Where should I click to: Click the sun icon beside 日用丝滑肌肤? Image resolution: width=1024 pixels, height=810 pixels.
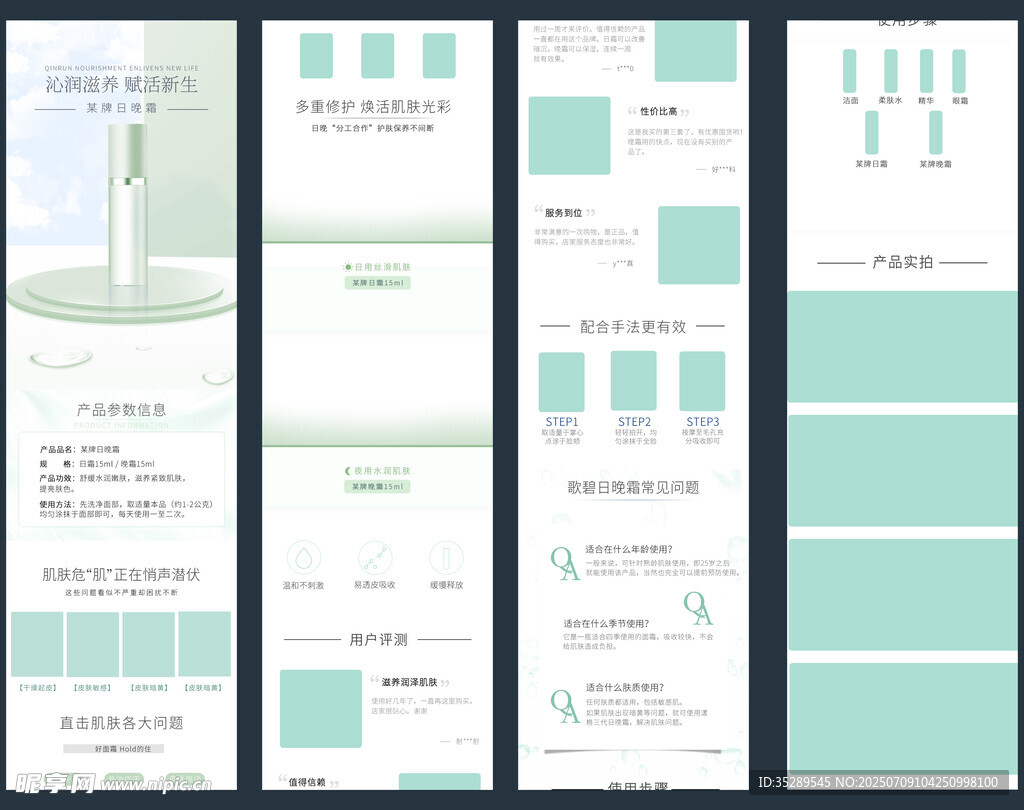click(x=348, y=267)
